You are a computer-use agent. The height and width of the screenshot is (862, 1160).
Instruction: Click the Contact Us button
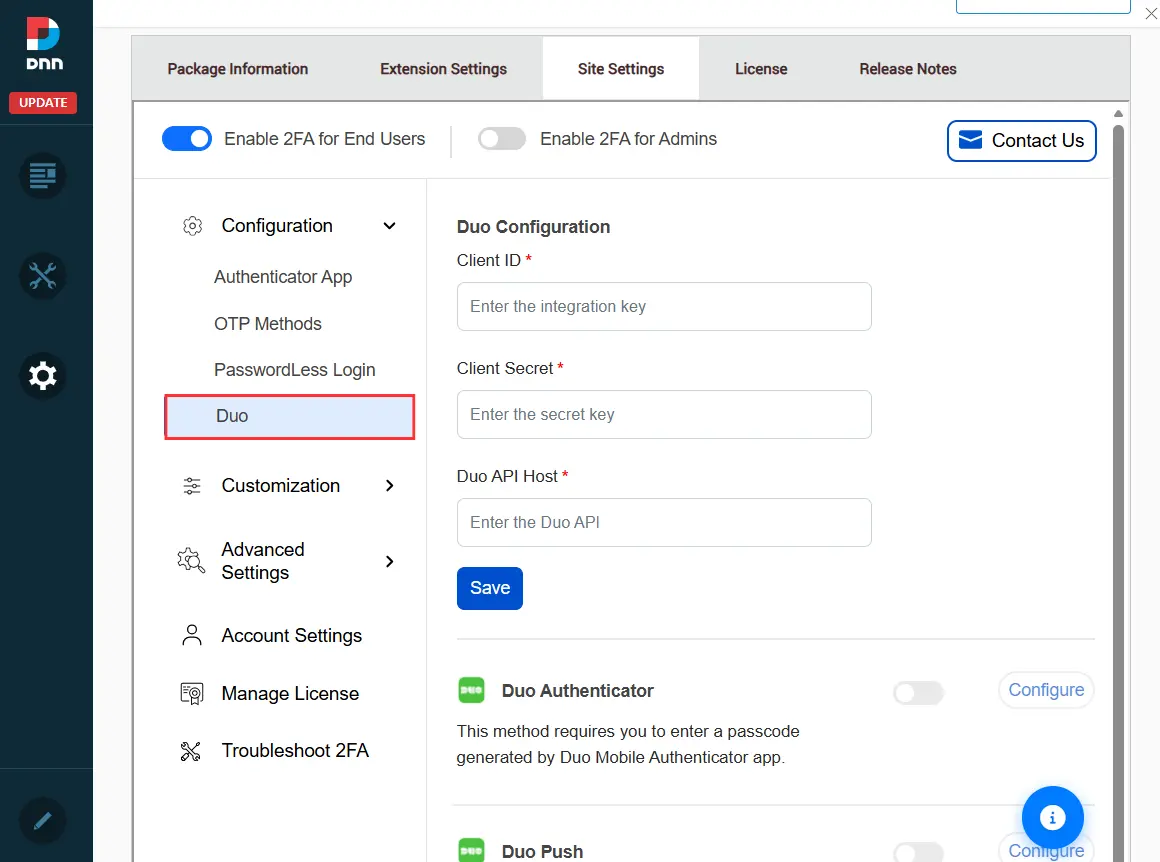coord(1022,141)
